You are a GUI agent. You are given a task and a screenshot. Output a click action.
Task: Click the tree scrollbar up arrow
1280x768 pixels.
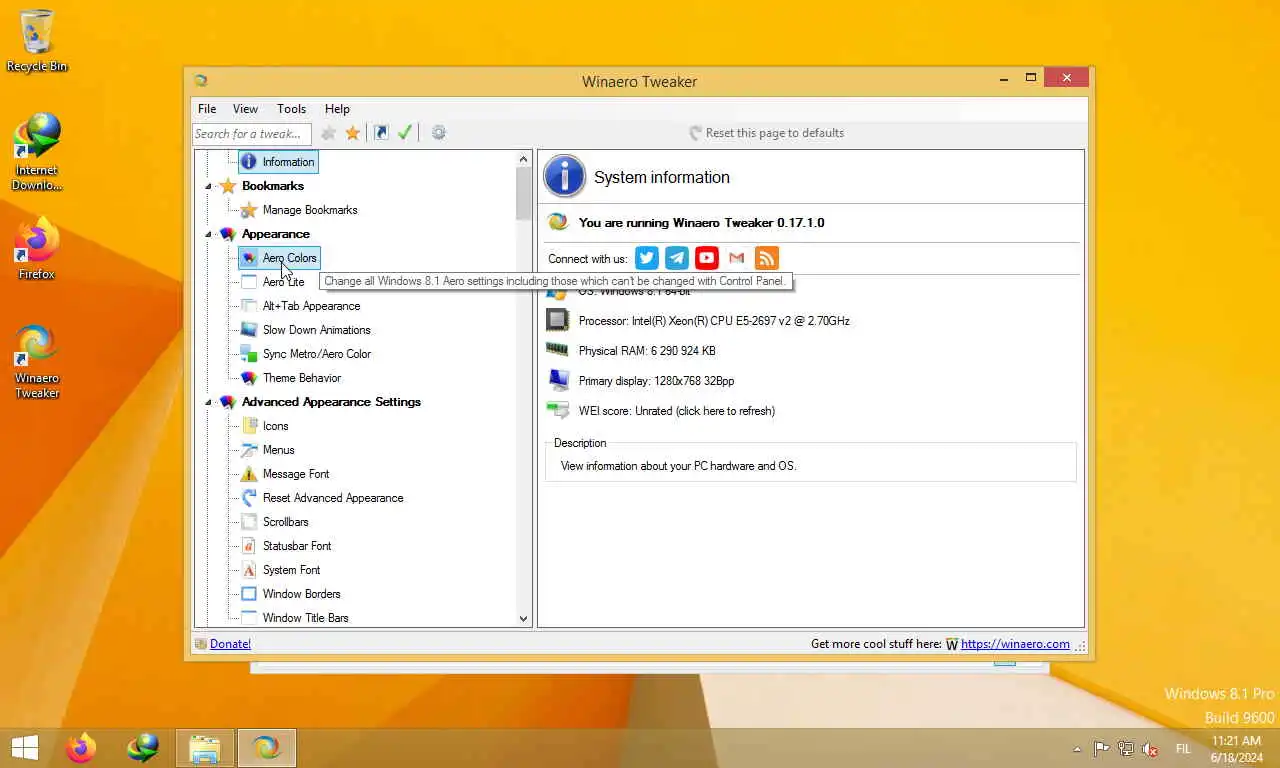(x=523, y=159)
